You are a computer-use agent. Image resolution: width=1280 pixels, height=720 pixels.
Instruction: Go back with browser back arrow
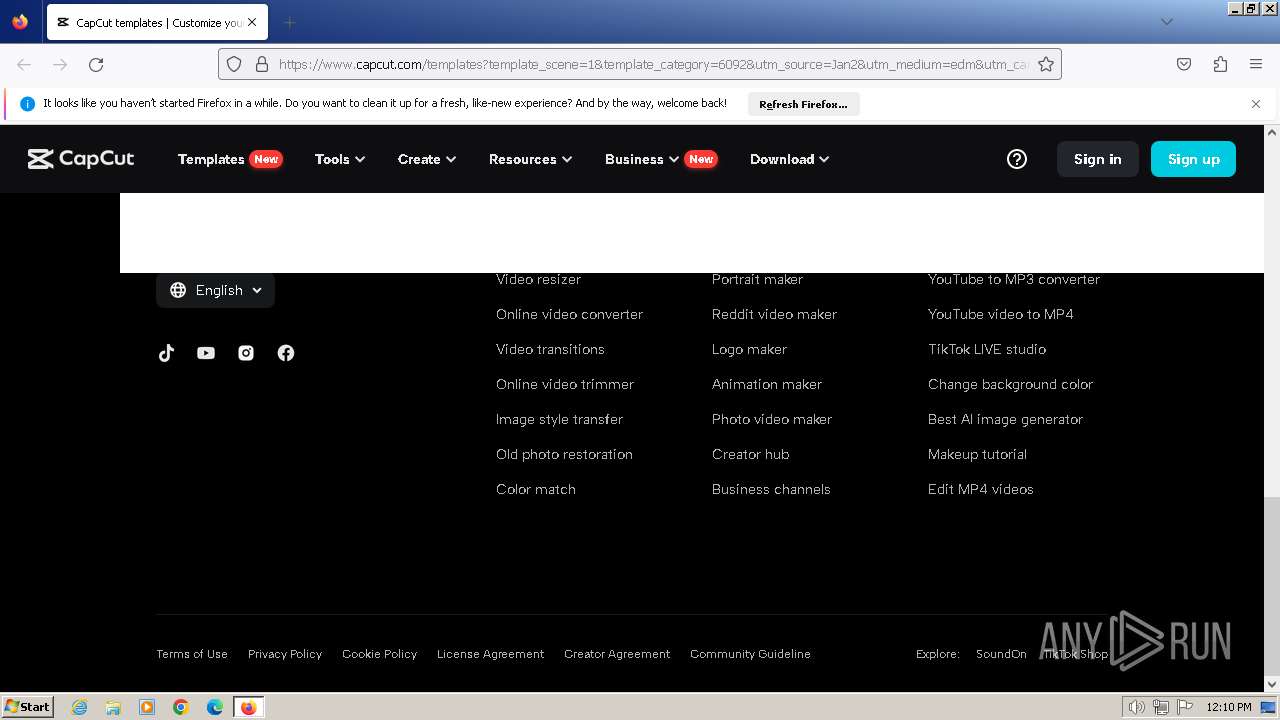pos(24,64)
